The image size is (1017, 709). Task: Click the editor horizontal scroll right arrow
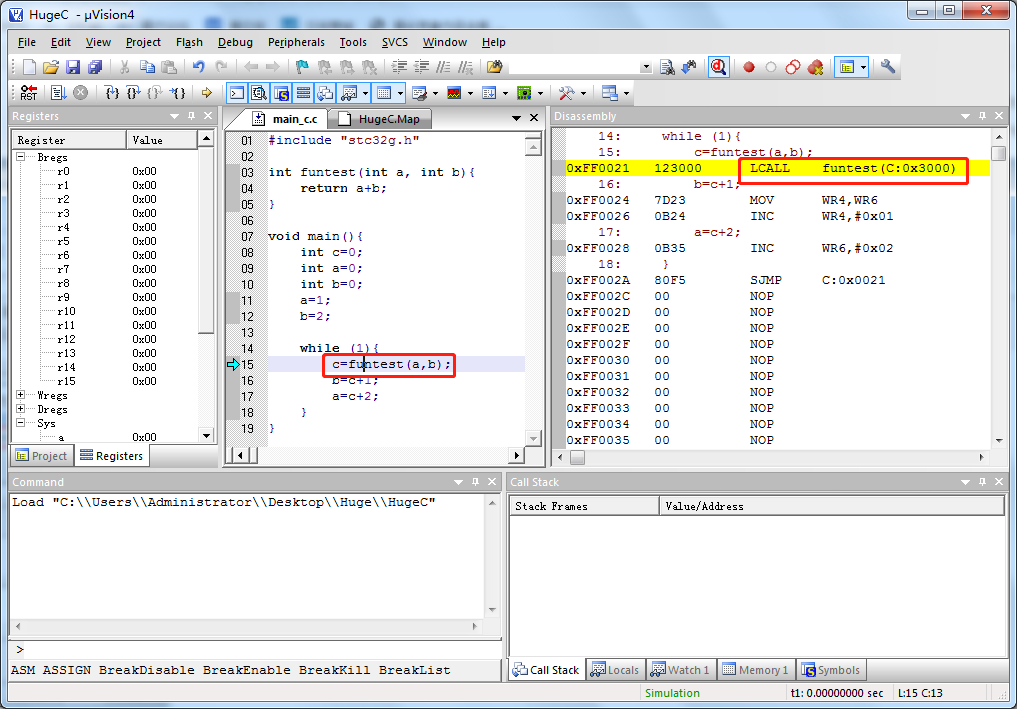click(516, 455)
